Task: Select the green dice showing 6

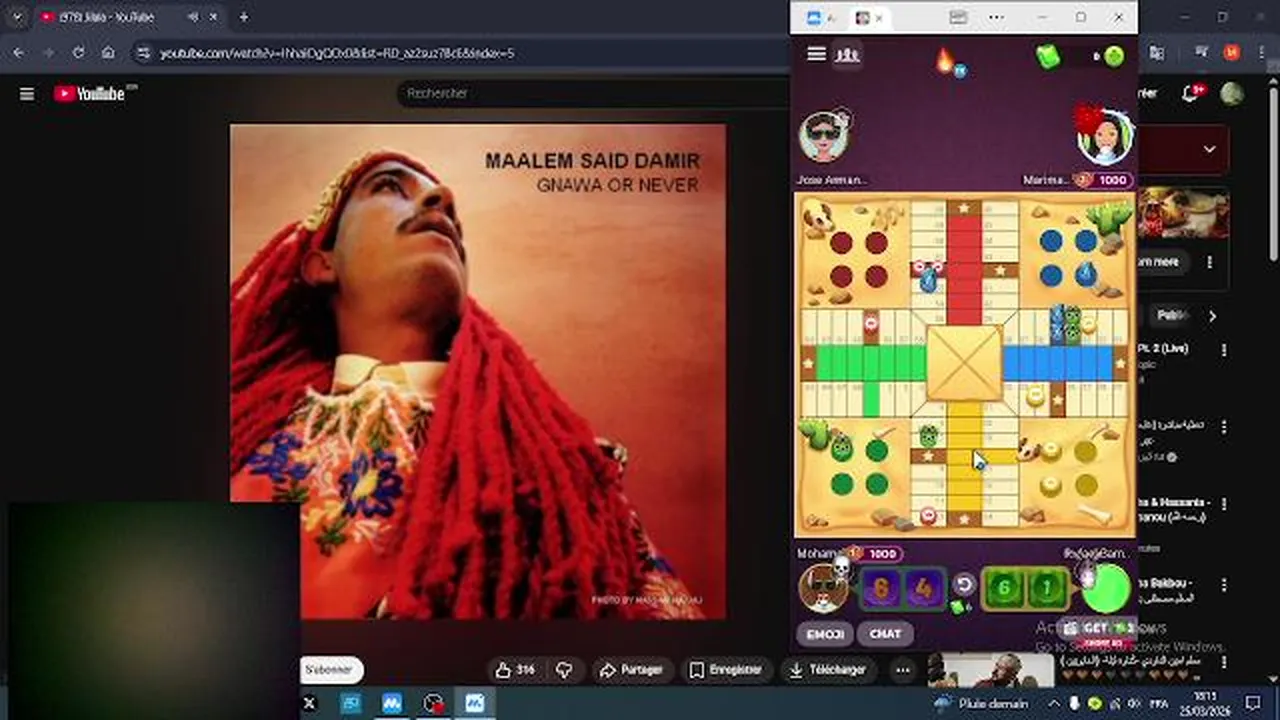Action: 1005,589
